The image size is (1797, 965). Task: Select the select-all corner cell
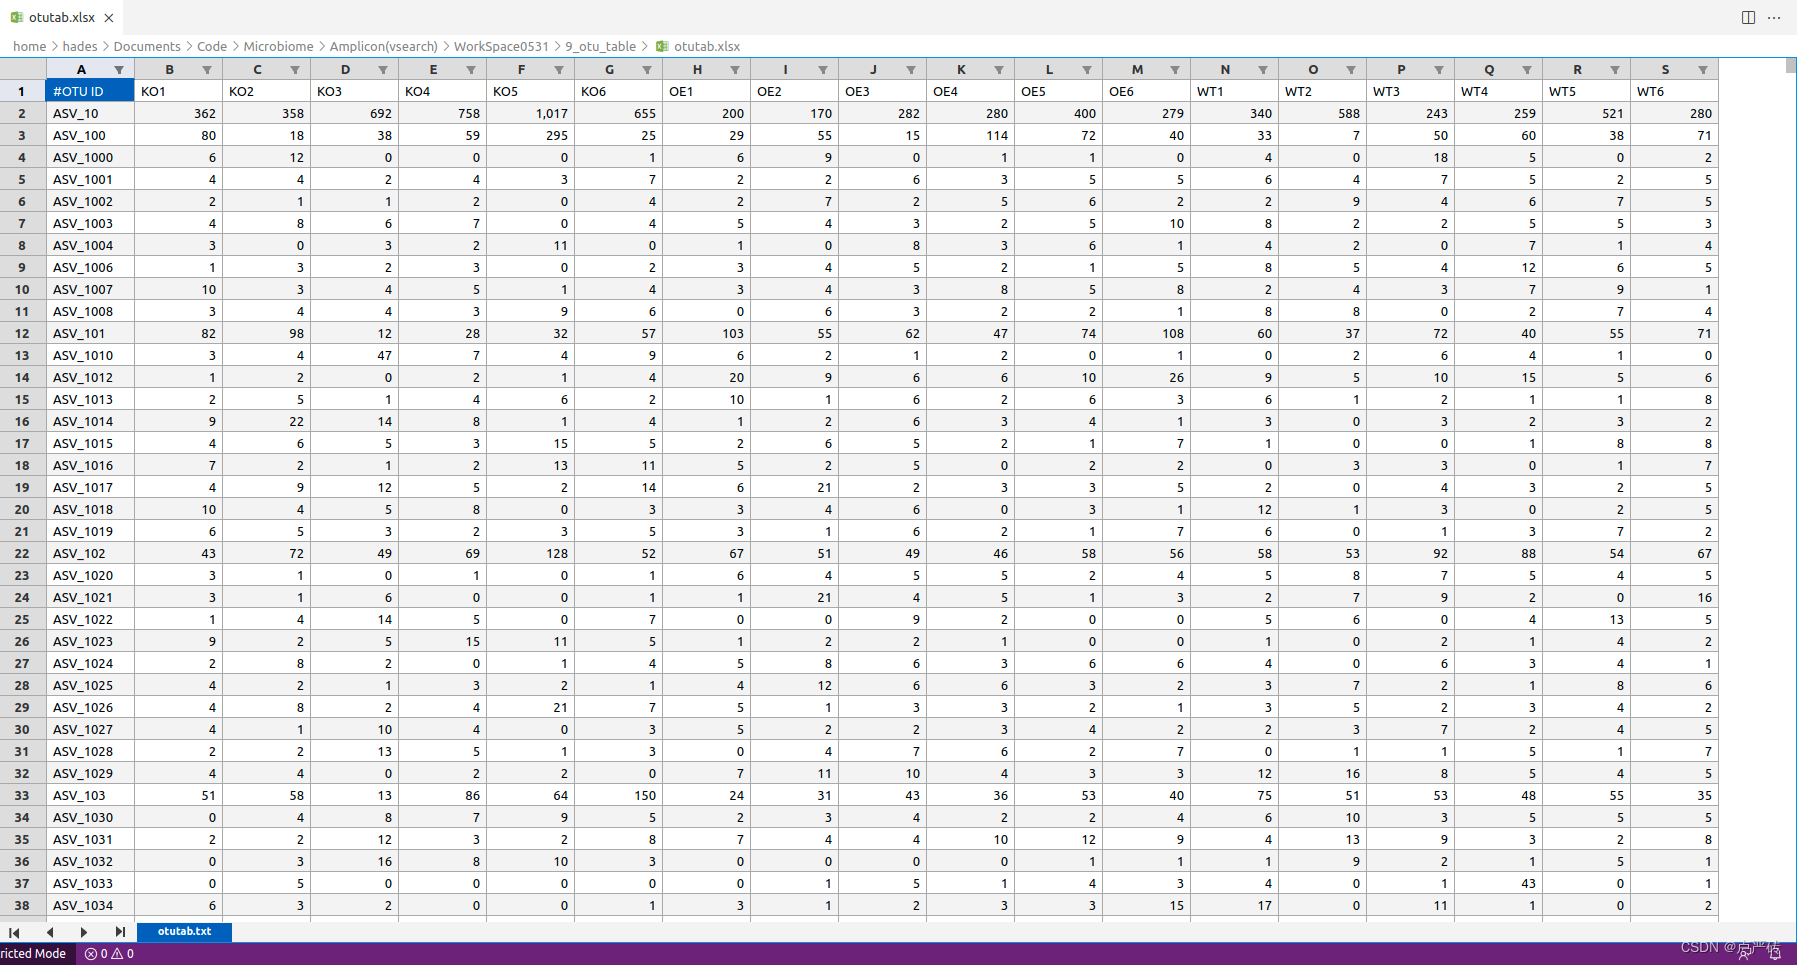point(22,69)
